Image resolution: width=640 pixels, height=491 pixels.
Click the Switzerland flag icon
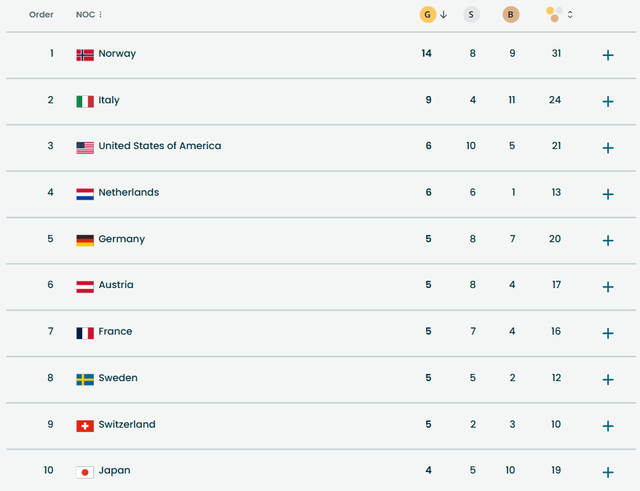point(85,425)
